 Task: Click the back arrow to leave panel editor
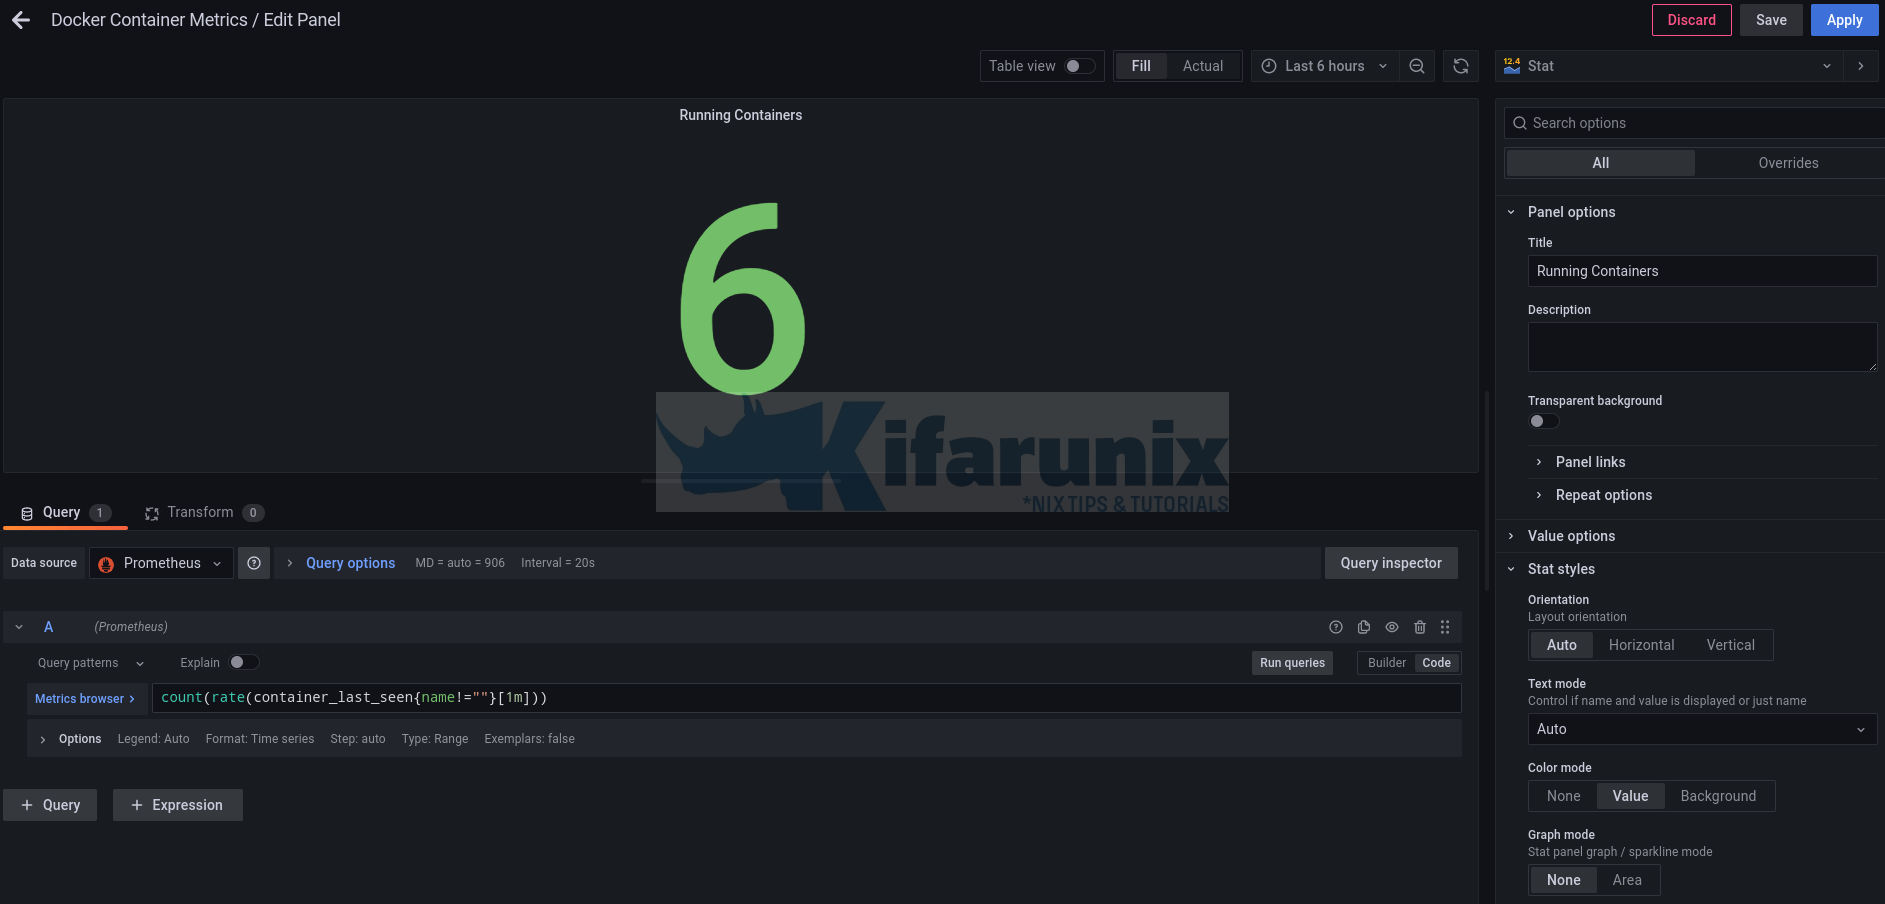[21, 20]
